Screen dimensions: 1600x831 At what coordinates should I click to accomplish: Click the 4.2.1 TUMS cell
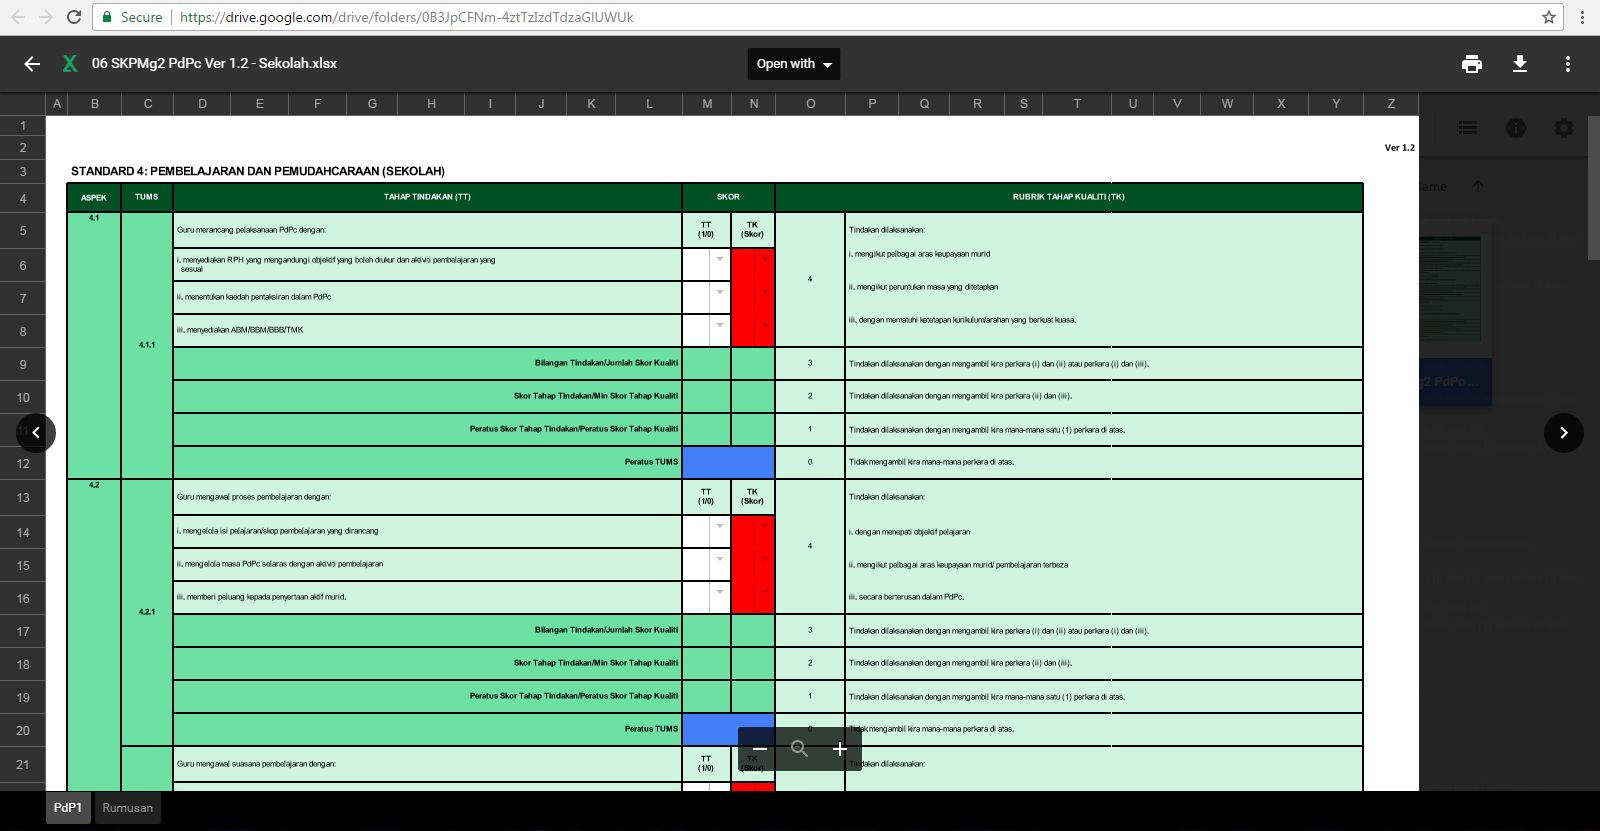point(147,612)
